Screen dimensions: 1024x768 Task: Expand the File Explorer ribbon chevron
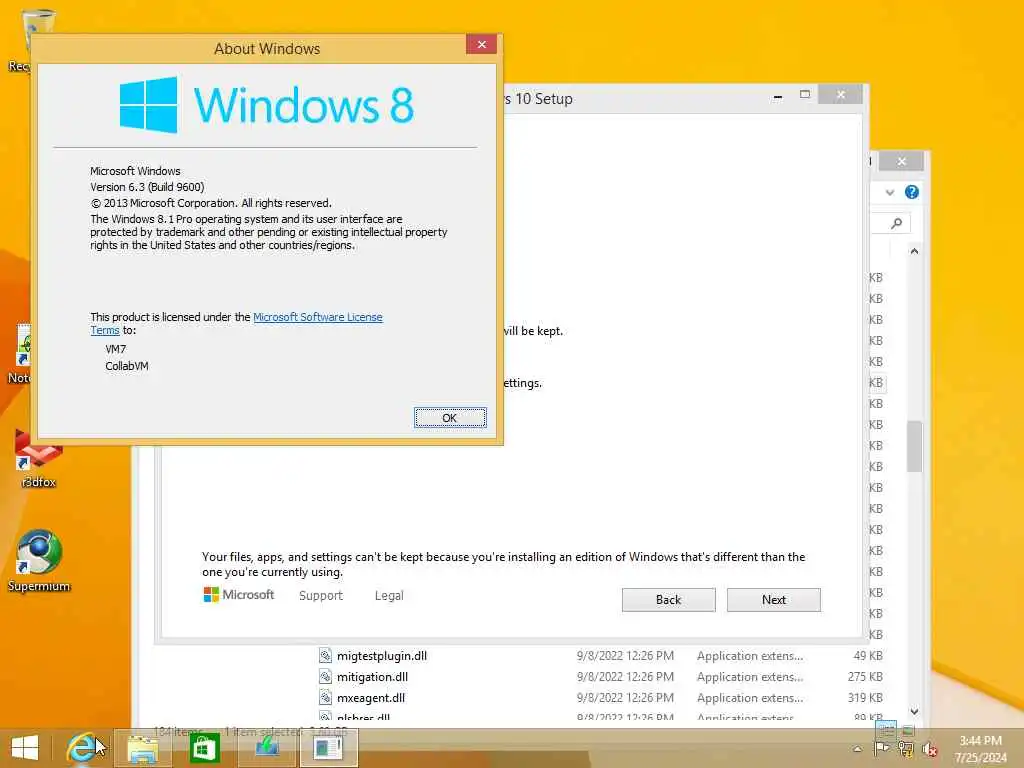889,192
